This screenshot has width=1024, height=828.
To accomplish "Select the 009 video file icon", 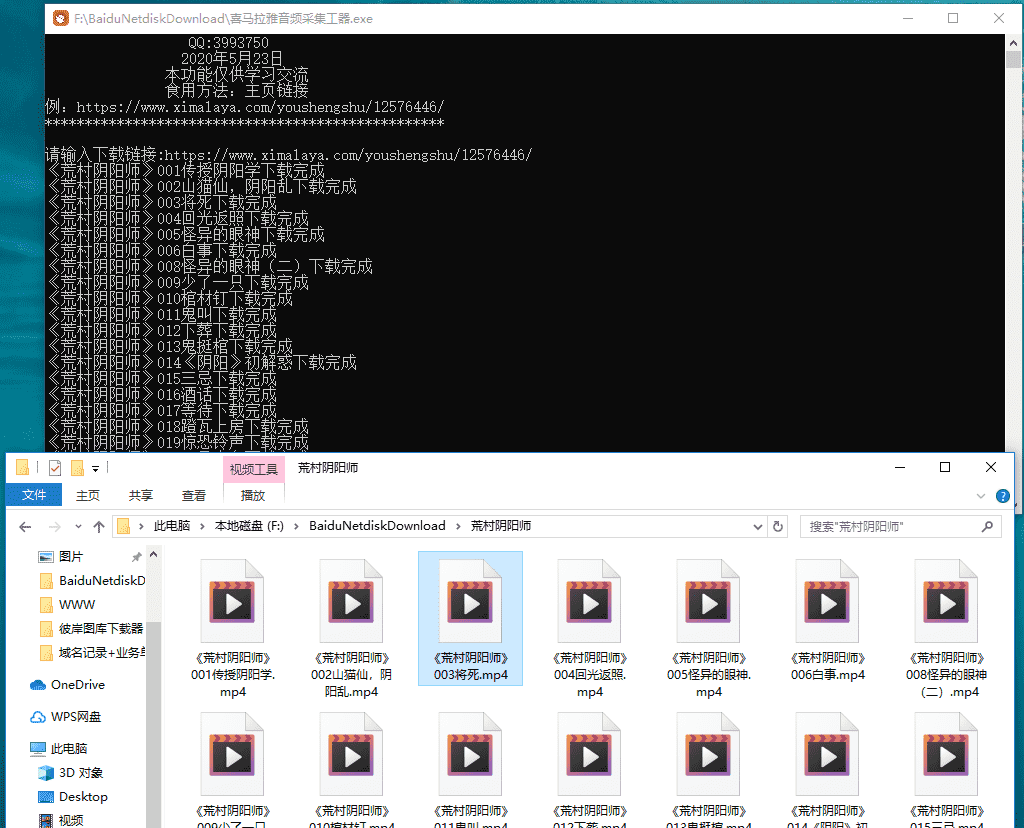I will click(x=232, y=755).
